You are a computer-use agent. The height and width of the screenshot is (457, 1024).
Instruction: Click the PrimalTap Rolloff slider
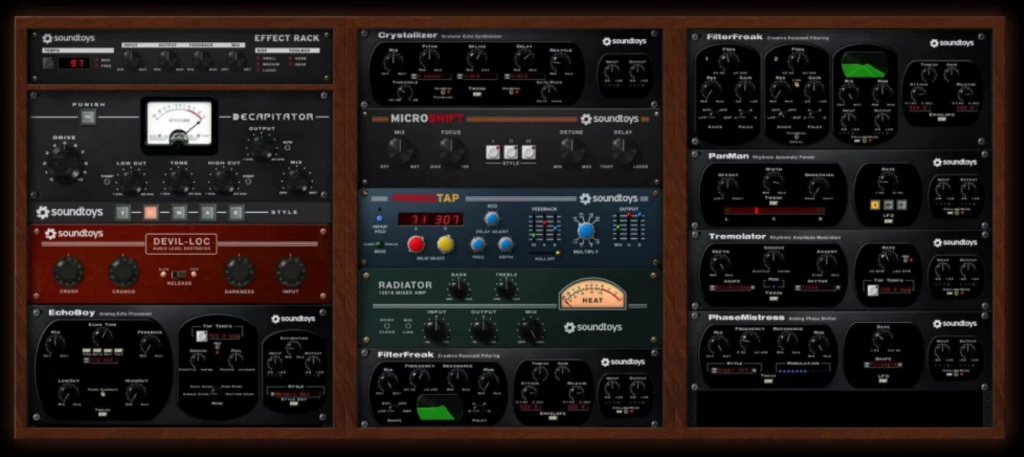[545, 253]
